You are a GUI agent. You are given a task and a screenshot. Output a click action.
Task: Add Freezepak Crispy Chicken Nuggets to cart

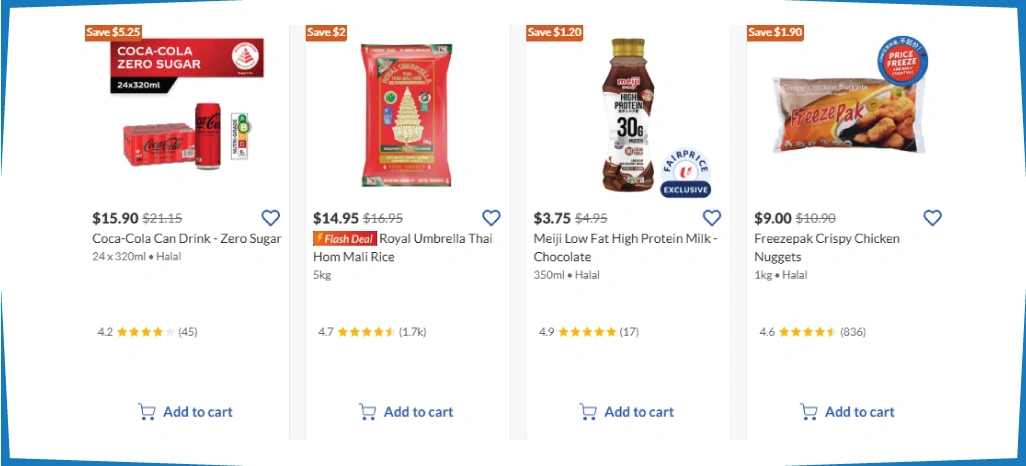coord(847,412)
